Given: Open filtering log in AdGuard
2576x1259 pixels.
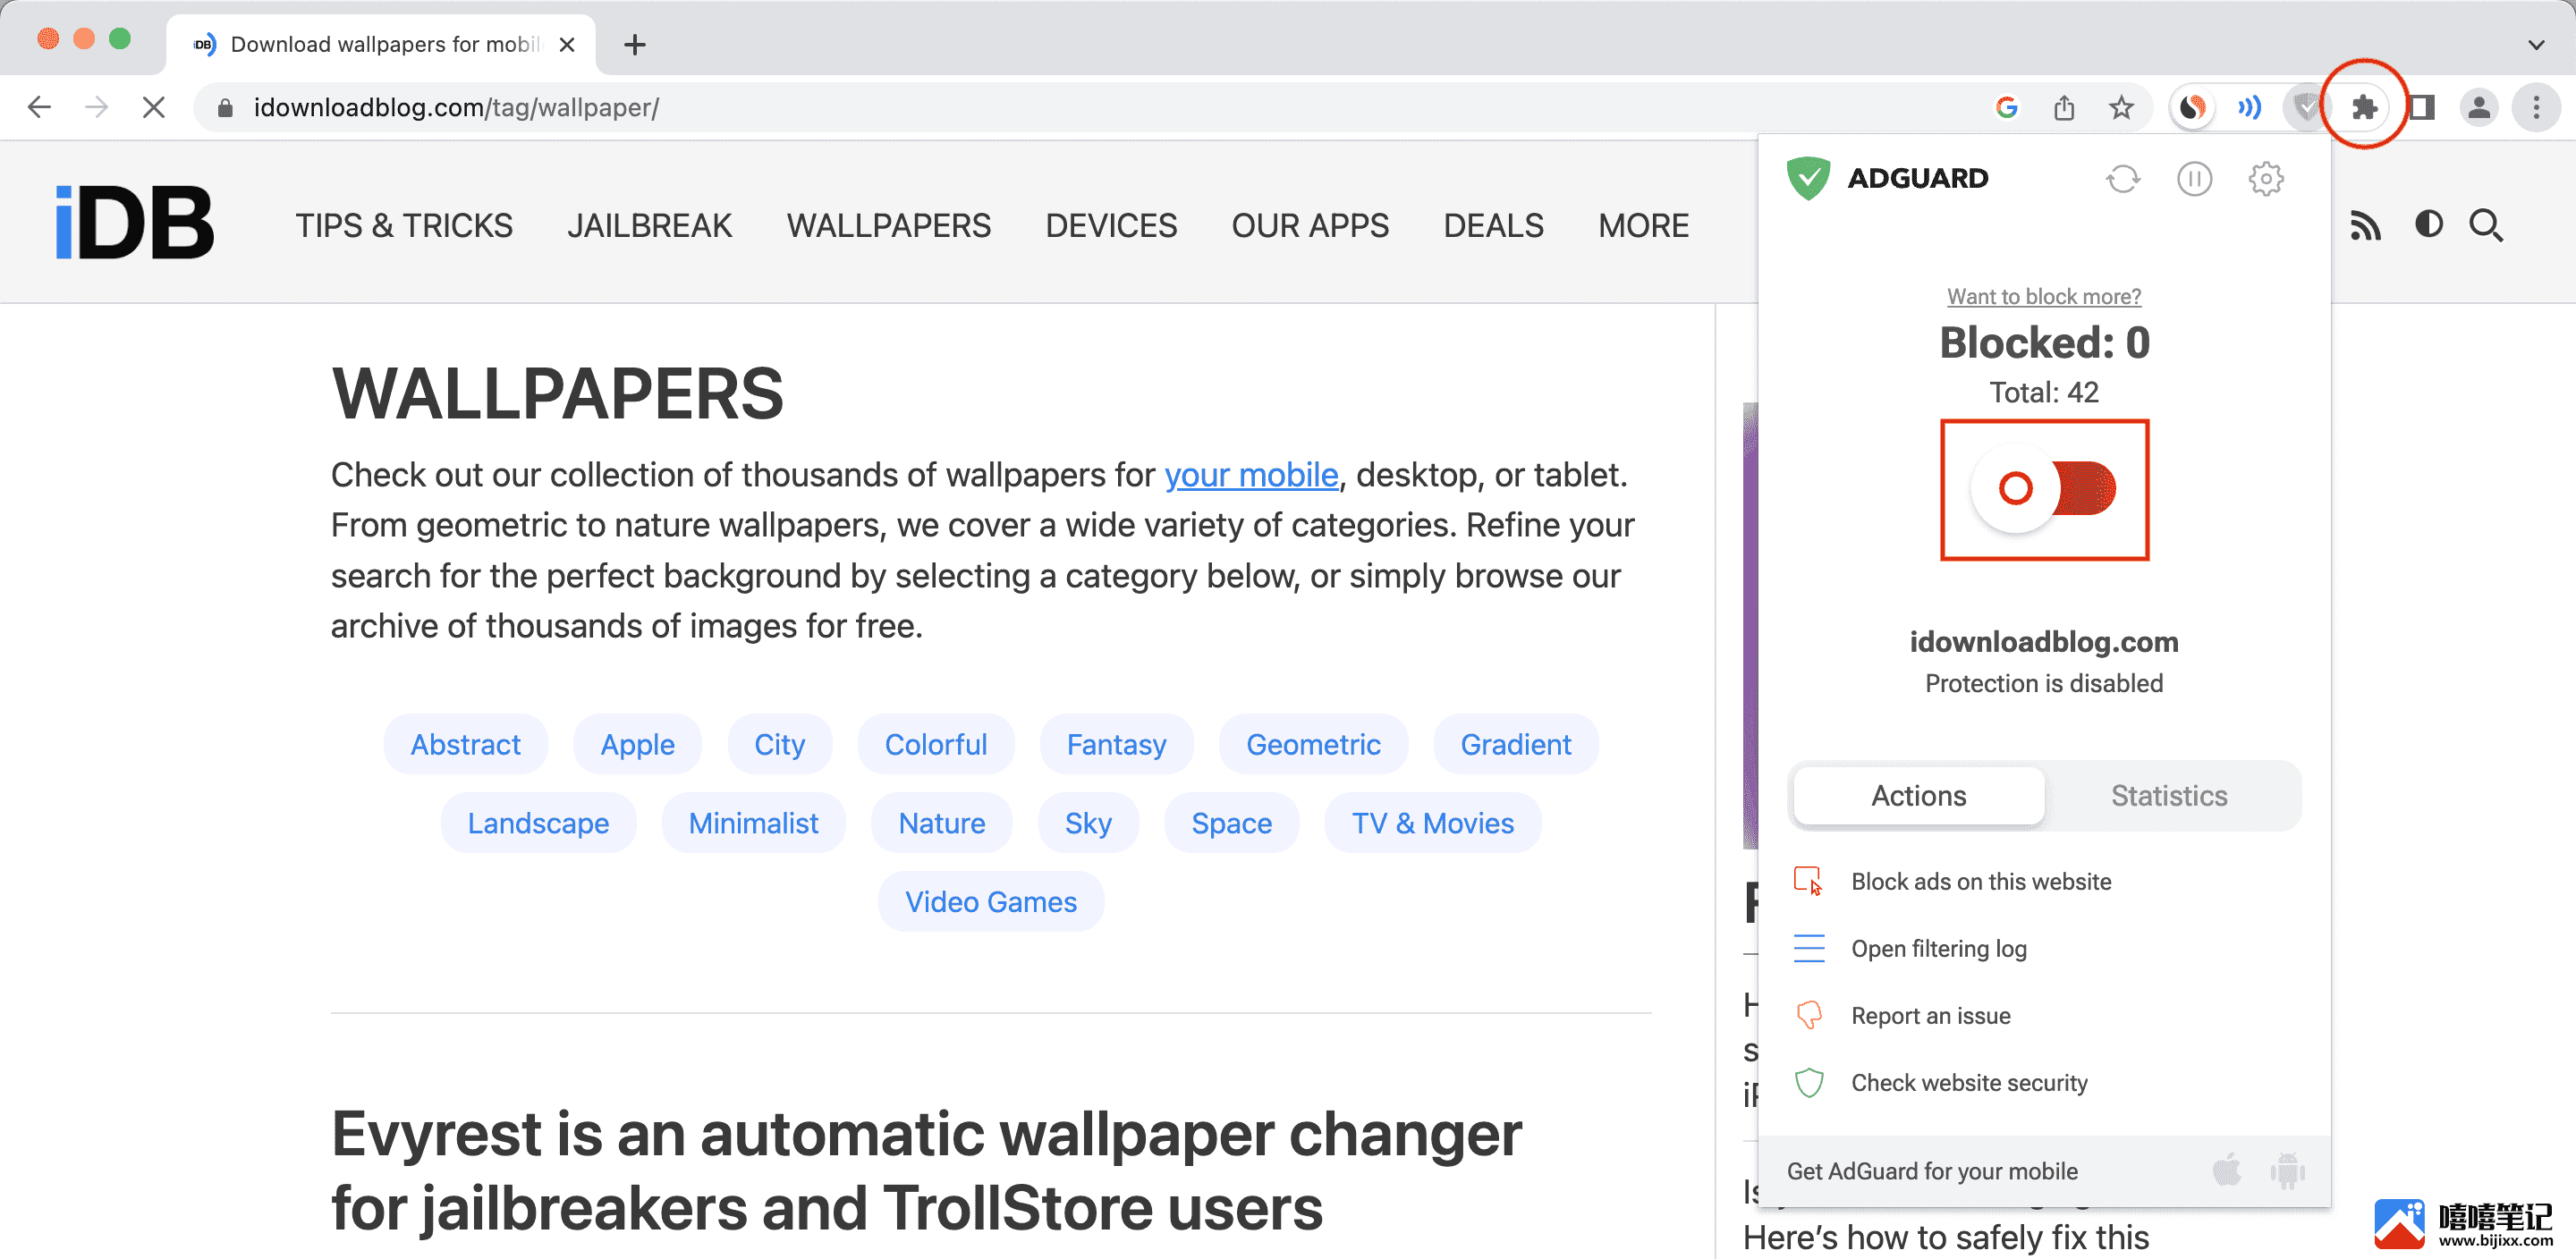Looking at the screenshot, I should tap(1938, 948).
